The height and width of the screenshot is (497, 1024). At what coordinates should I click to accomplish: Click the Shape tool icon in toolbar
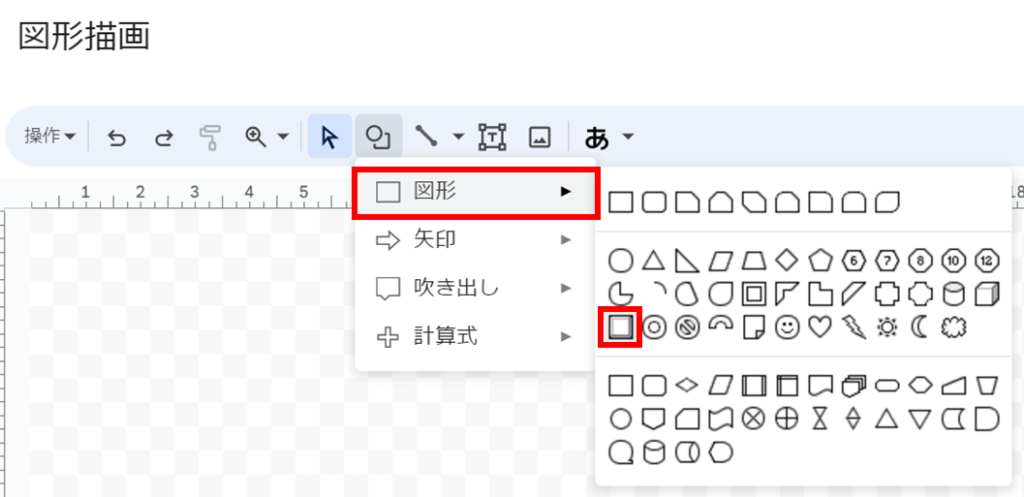coord(377,137)
